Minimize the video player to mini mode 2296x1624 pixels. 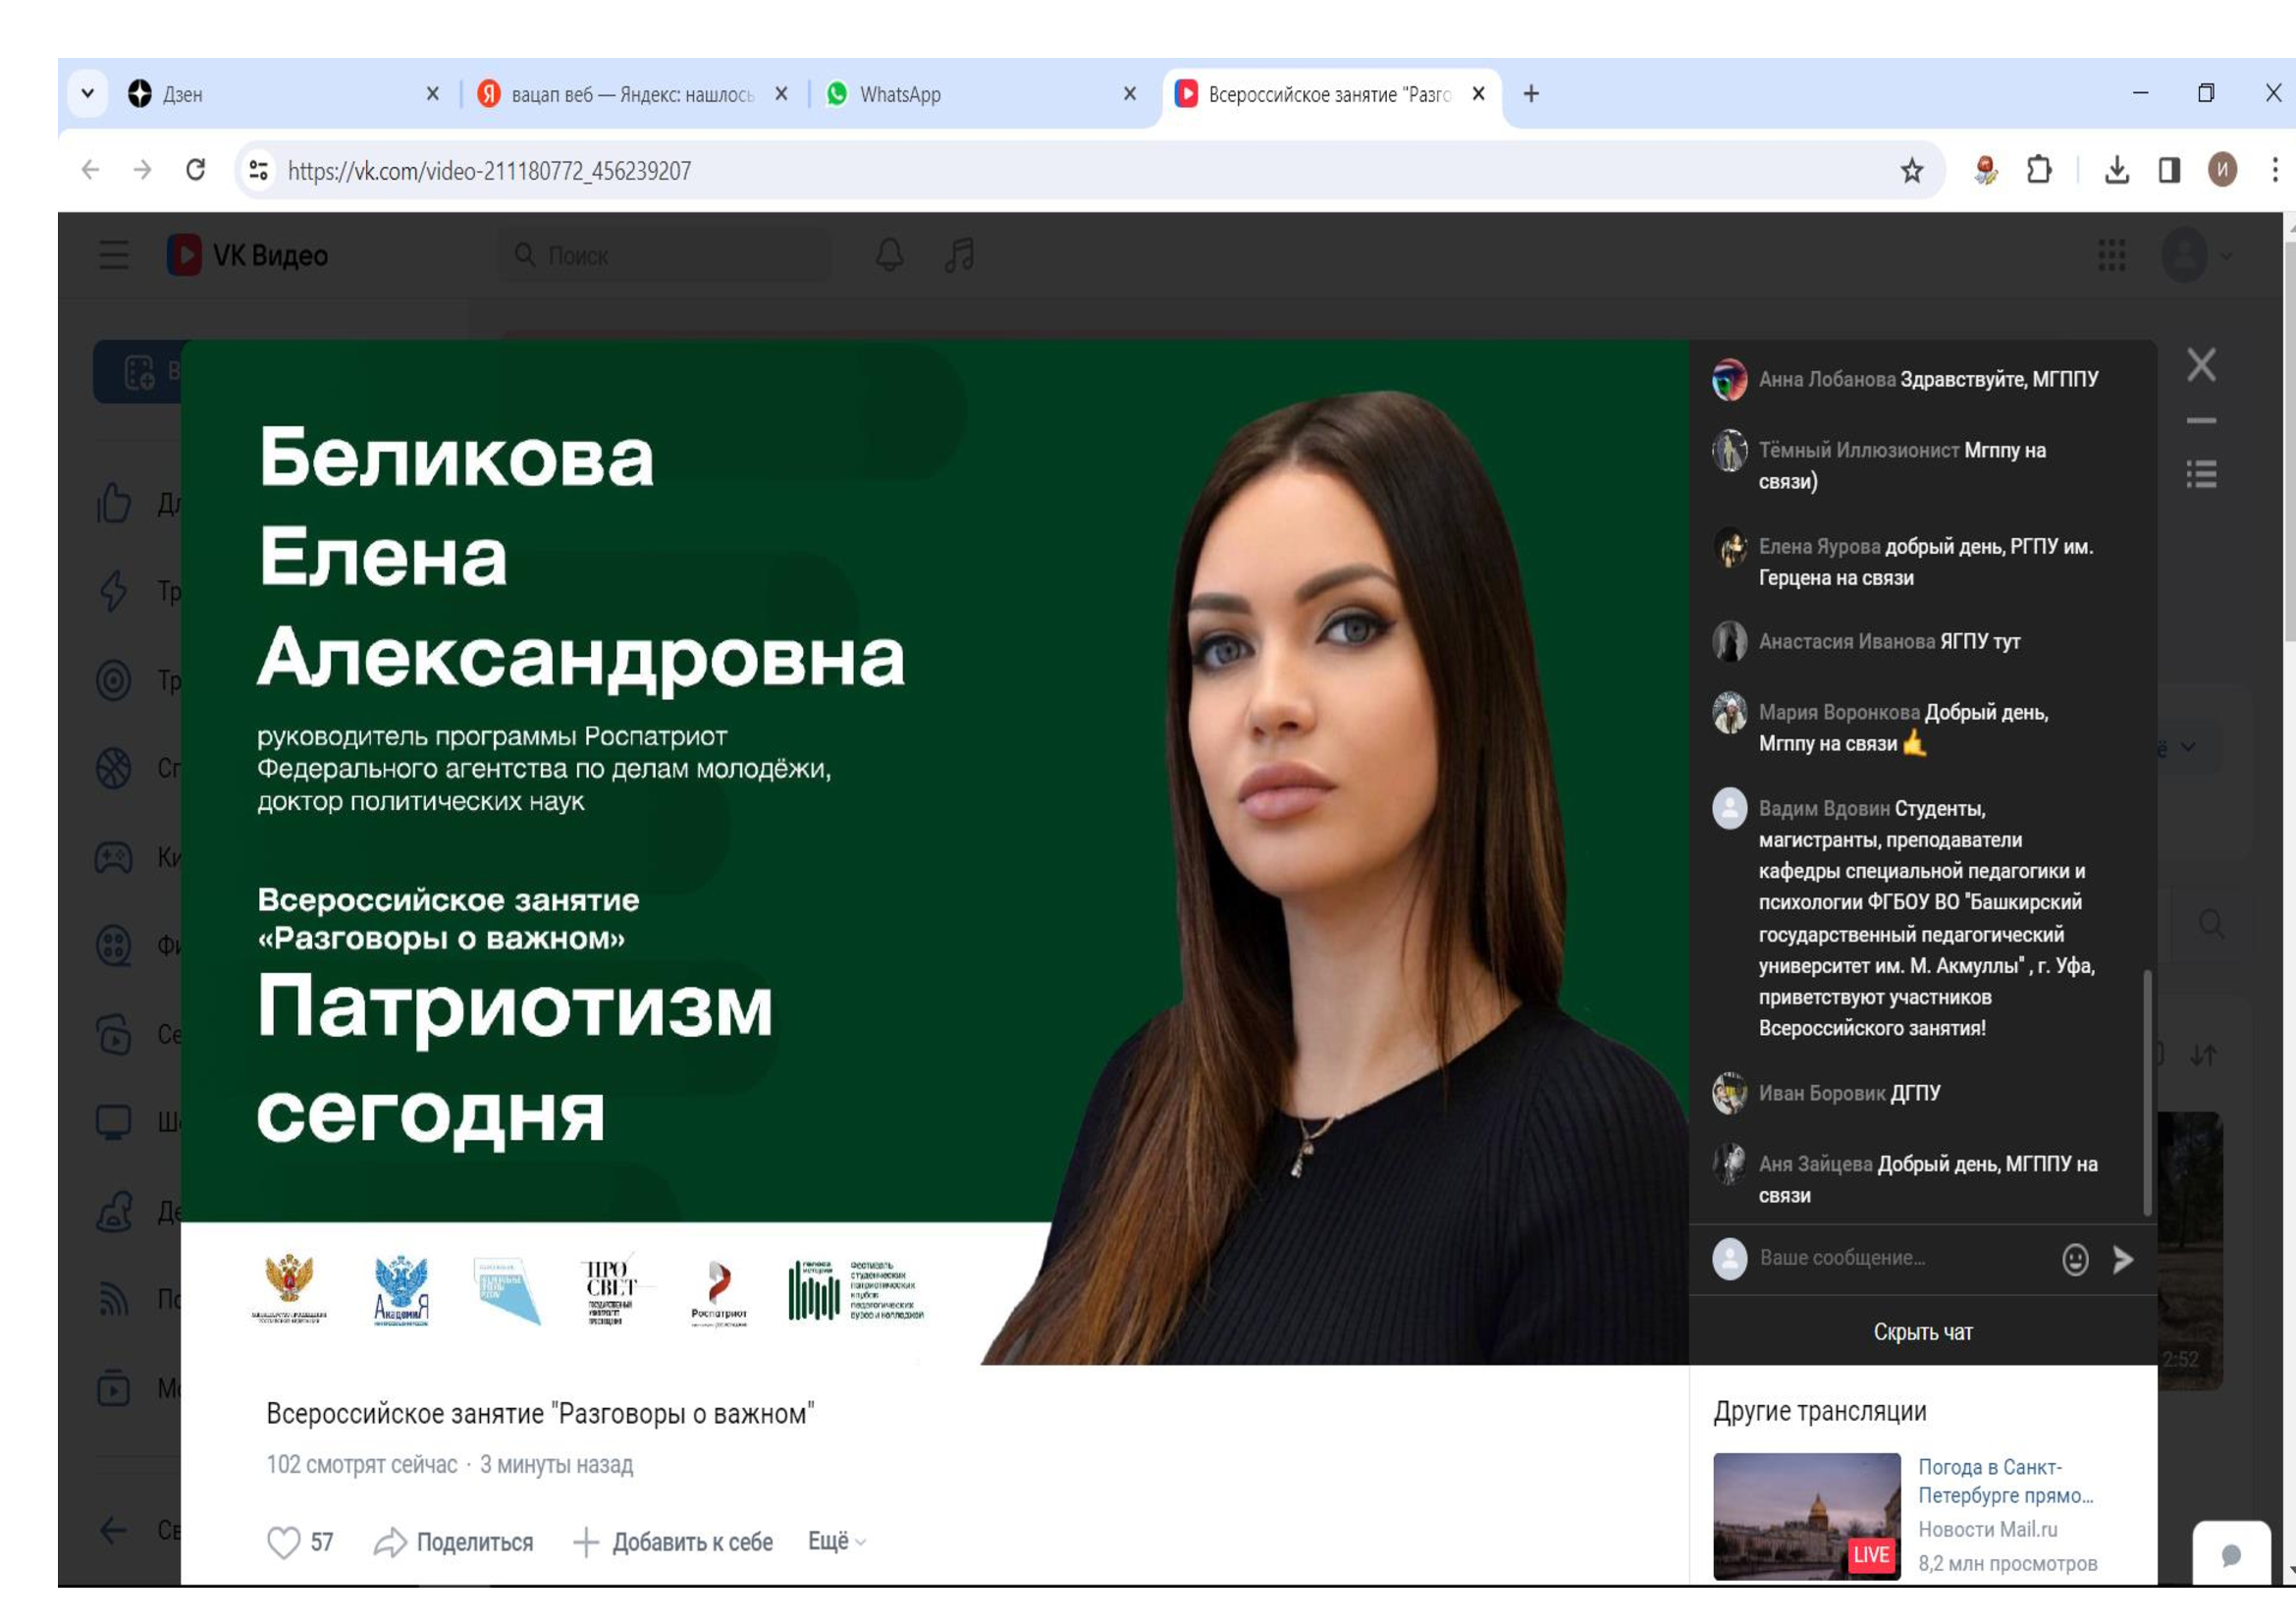pos(2201,421)
